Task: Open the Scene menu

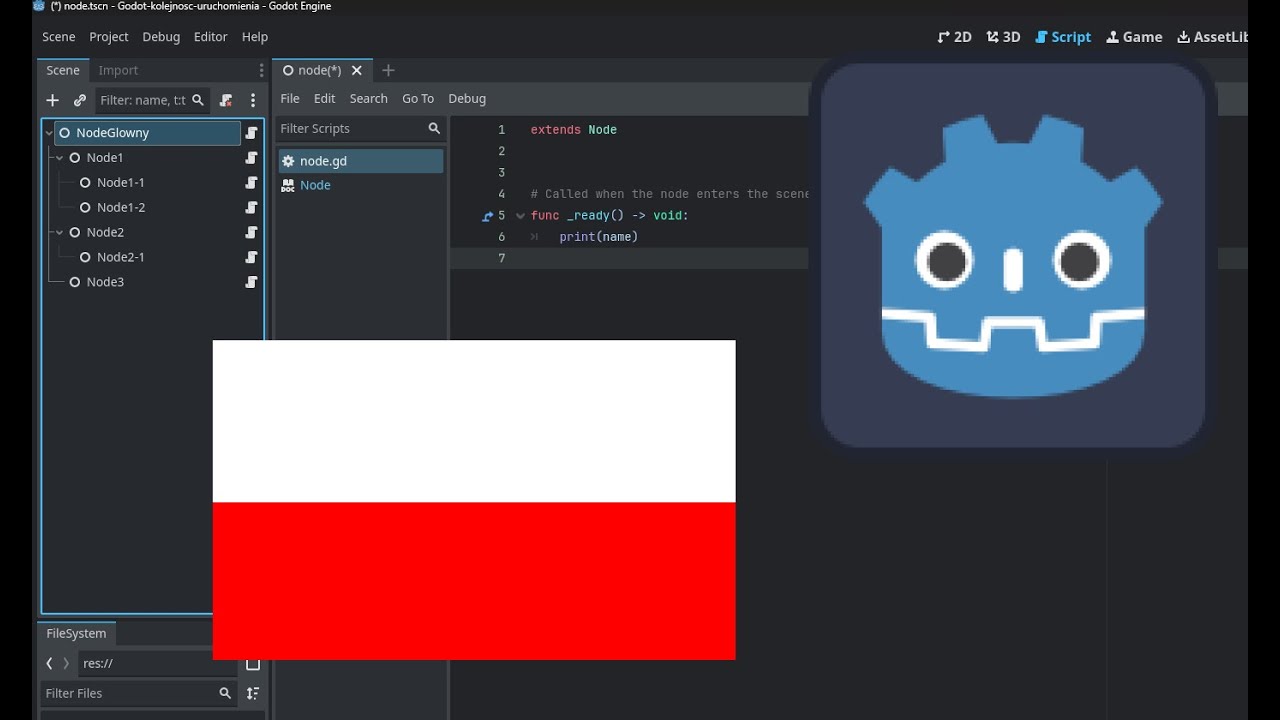Action: [x=59, y=37]
